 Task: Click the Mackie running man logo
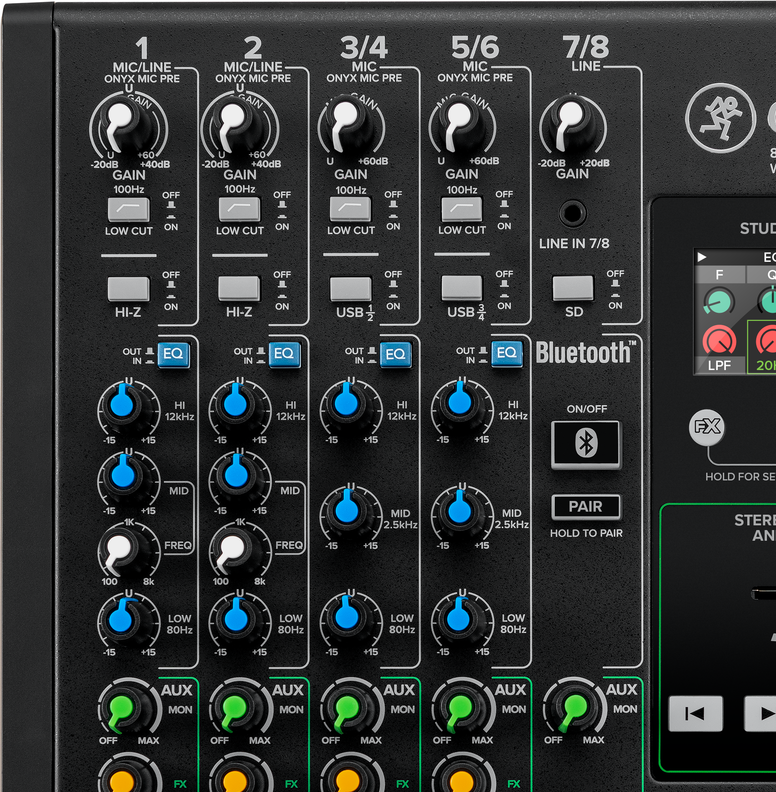coord(719,117)
